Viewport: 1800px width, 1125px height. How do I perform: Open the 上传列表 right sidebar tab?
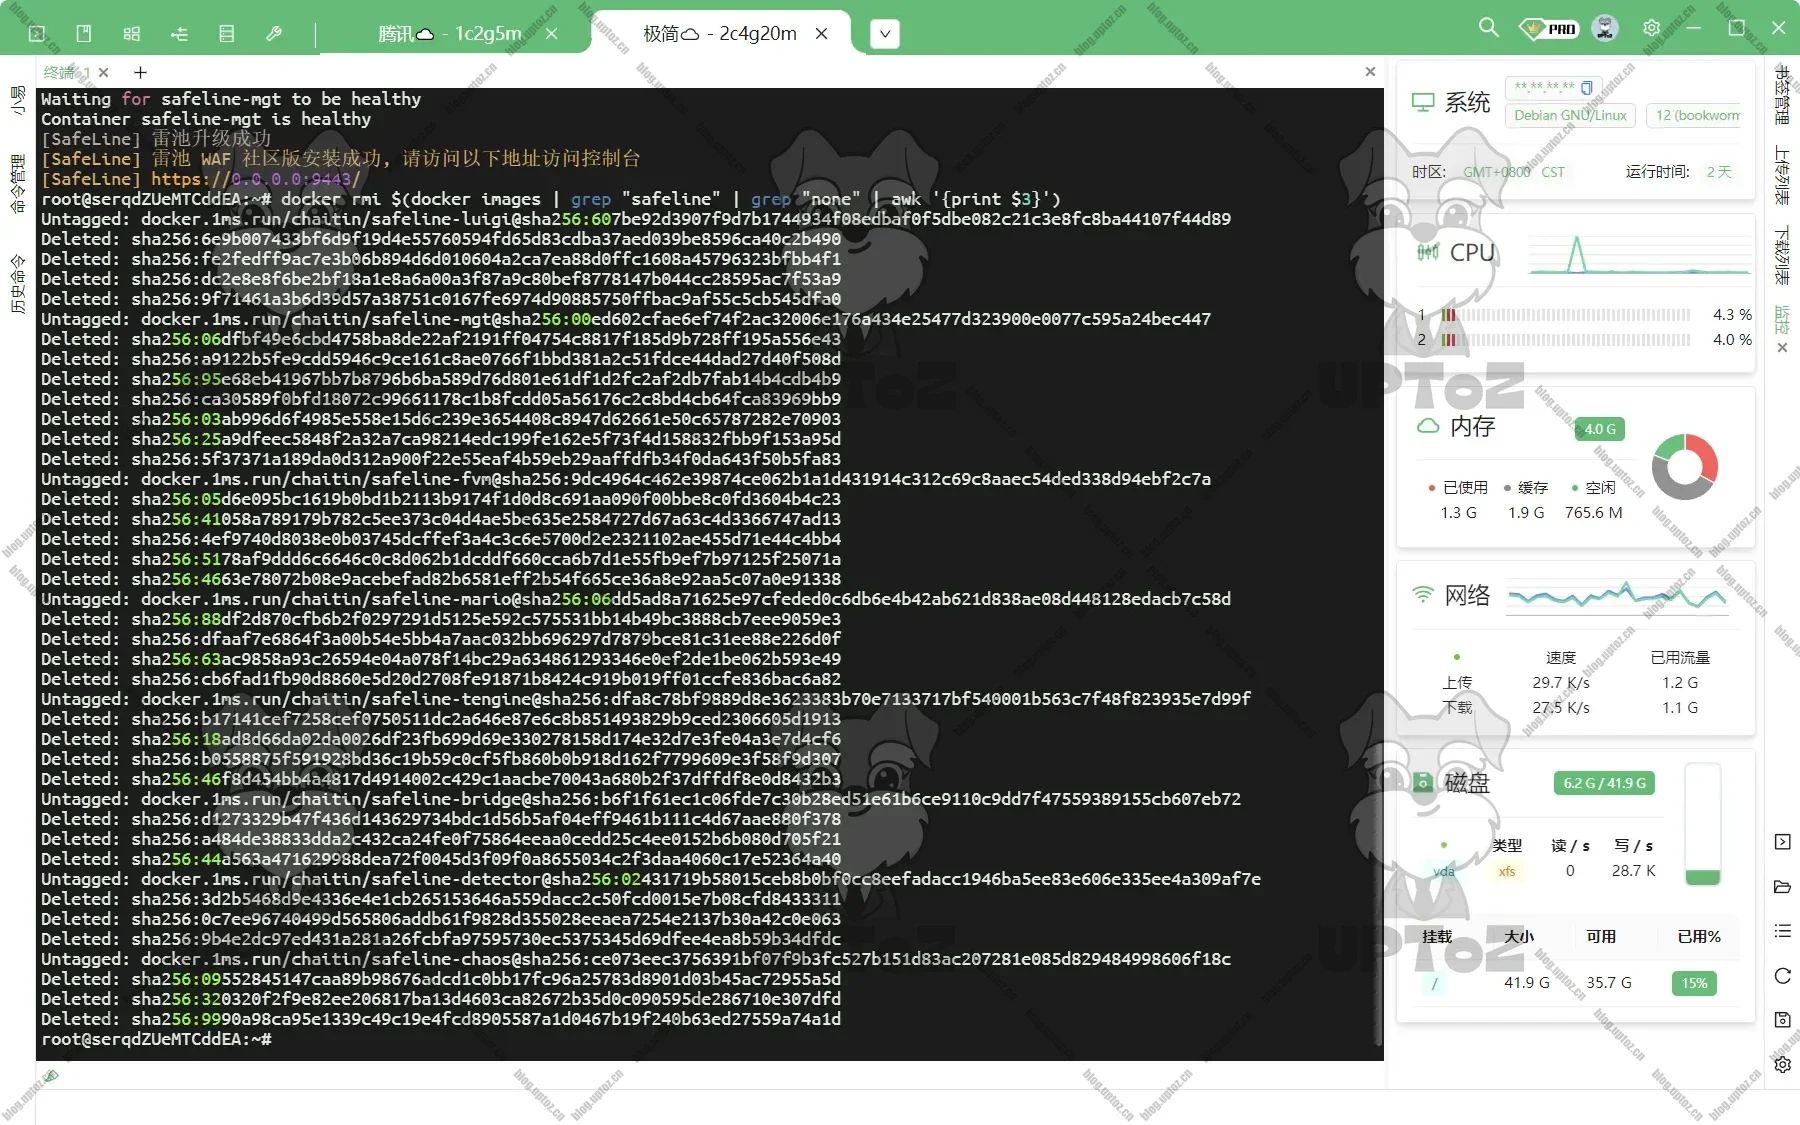click(1782, 176)
